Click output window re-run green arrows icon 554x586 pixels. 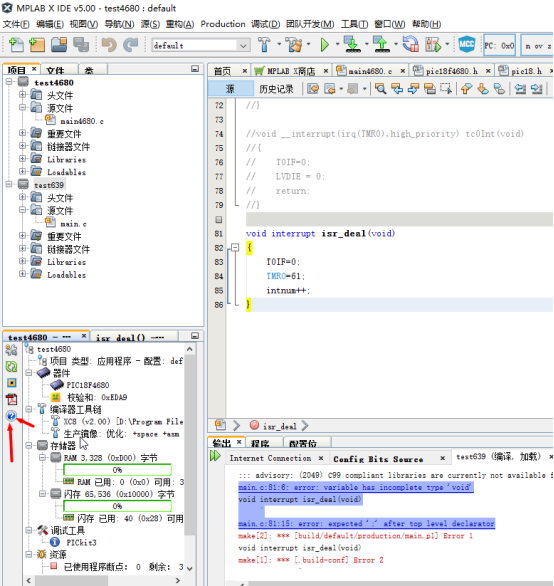(215, 456)
